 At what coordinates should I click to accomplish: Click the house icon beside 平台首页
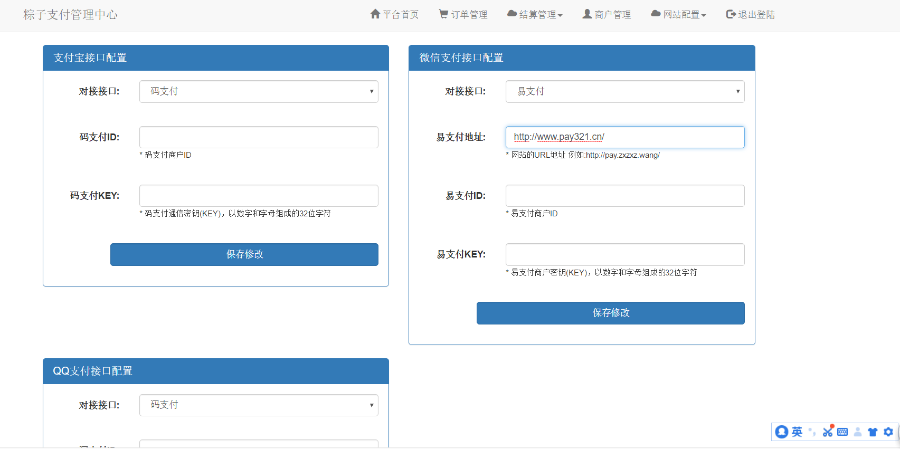[375, 14]
